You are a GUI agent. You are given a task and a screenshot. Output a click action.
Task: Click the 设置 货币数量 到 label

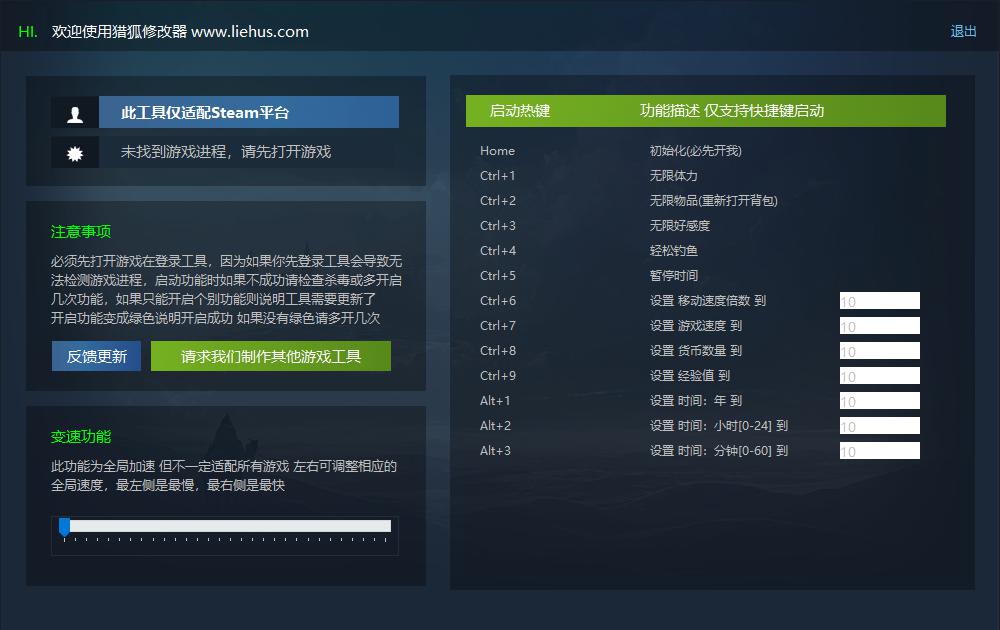click(x=696, y=351)
